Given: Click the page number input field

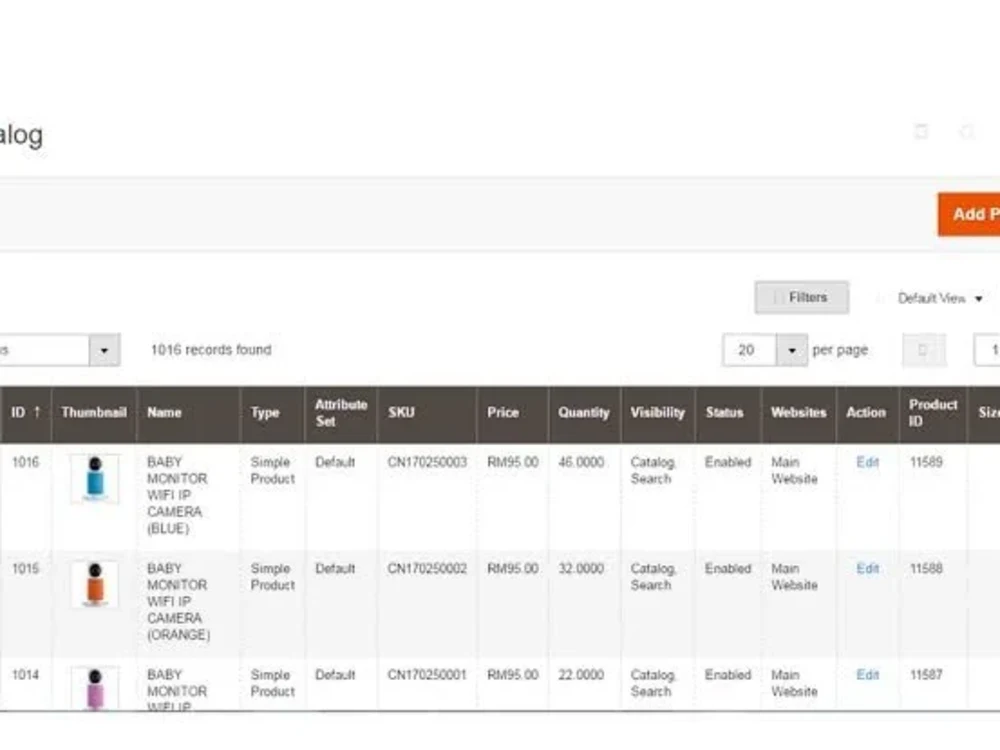Looking at the screenshot, I should pyautogui.click(x=987, y=350).
